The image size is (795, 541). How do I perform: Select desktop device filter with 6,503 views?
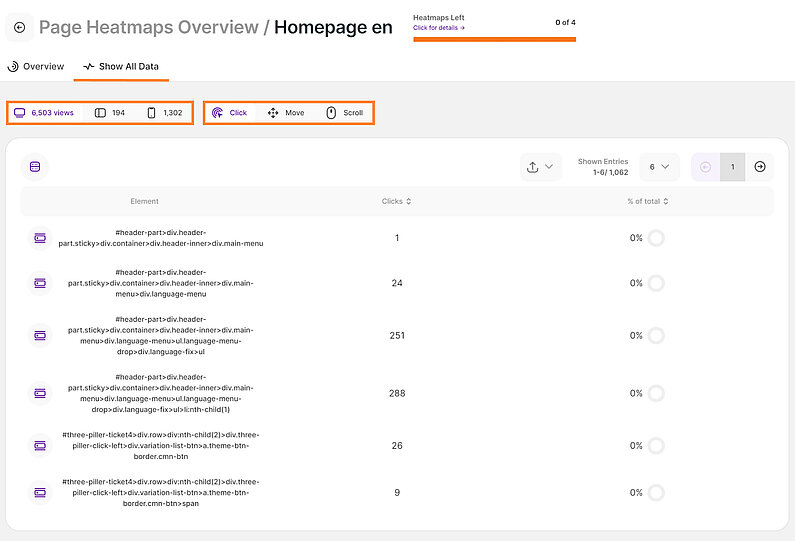(x=44, y=113)
